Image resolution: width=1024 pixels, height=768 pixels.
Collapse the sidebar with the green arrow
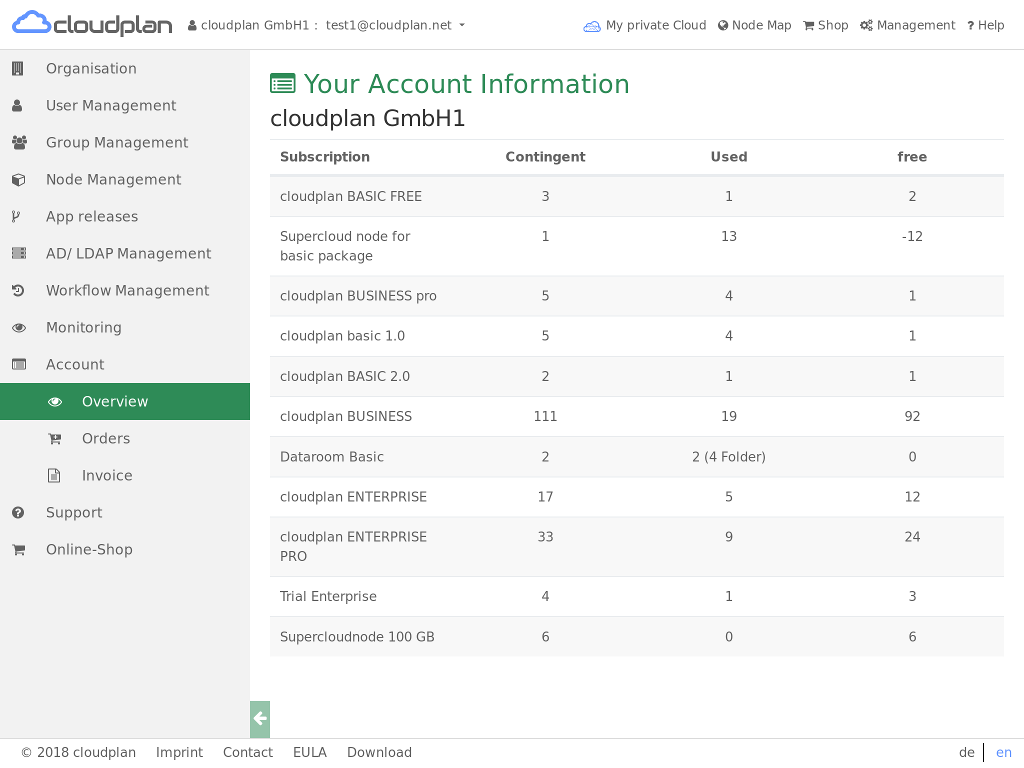[x=259, y=718]
